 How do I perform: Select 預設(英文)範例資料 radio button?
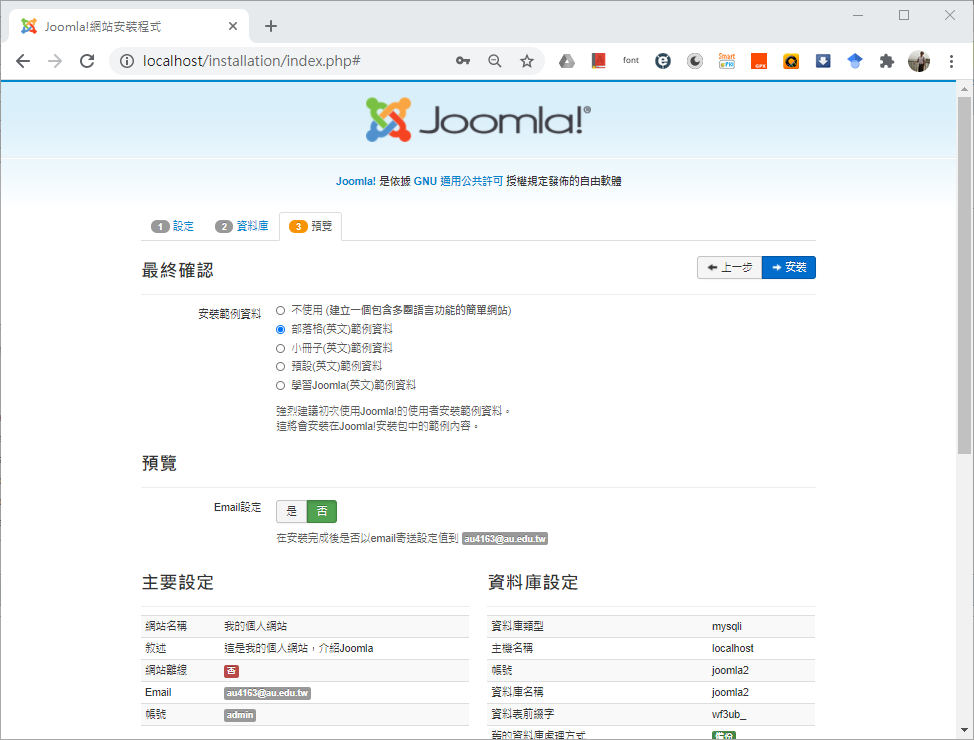coord(281,367)
